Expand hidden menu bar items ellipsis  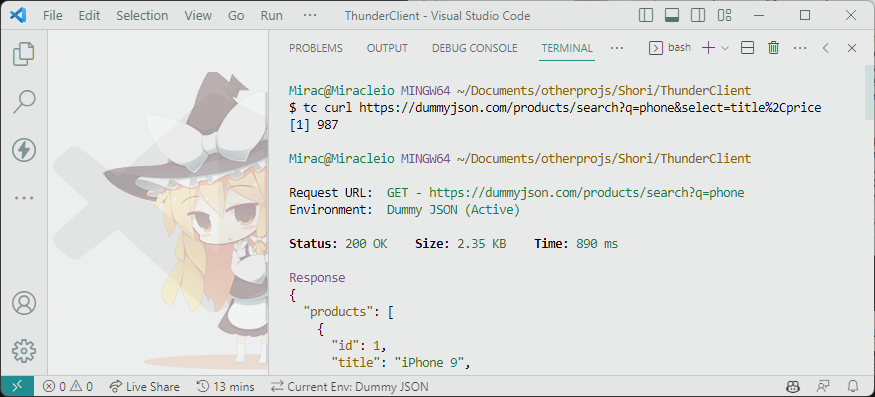pyautogui.click(x=310, y=15)
